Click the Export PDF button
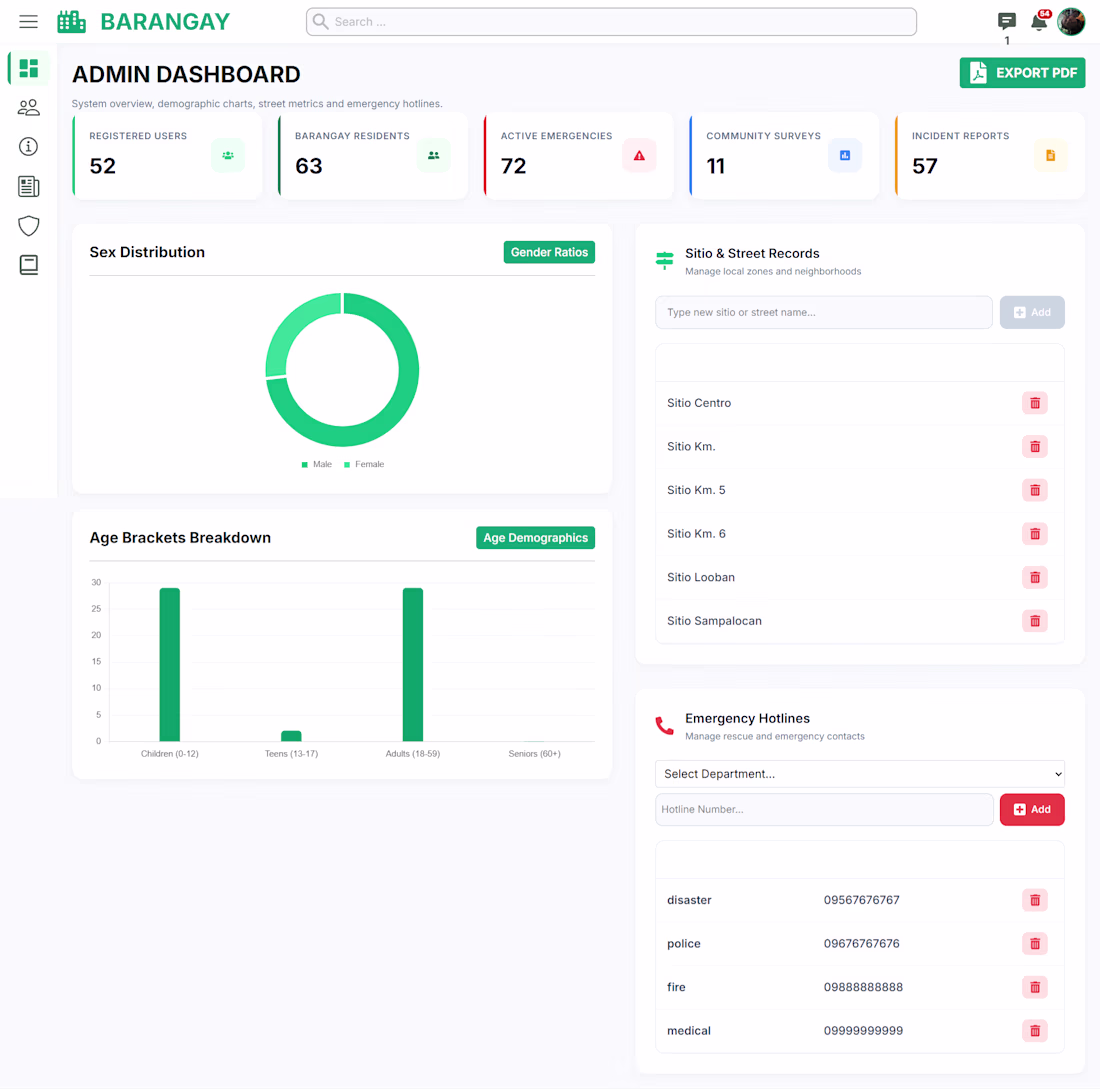The image size is (1100, 1089). pos(1022,73)
